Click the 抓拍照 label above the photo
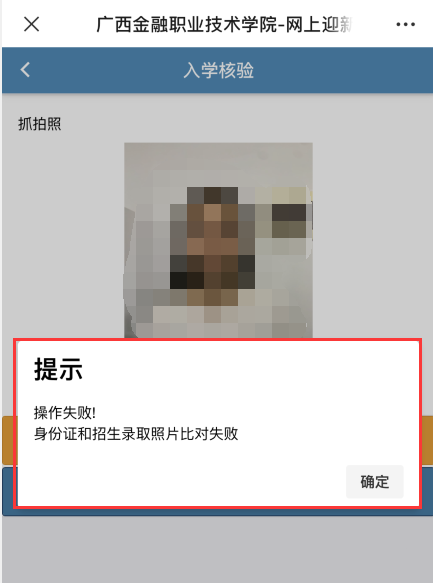Image resolution: width=433 pixels, height=583 pixels. pyautogui.click(x=40, y=124)
